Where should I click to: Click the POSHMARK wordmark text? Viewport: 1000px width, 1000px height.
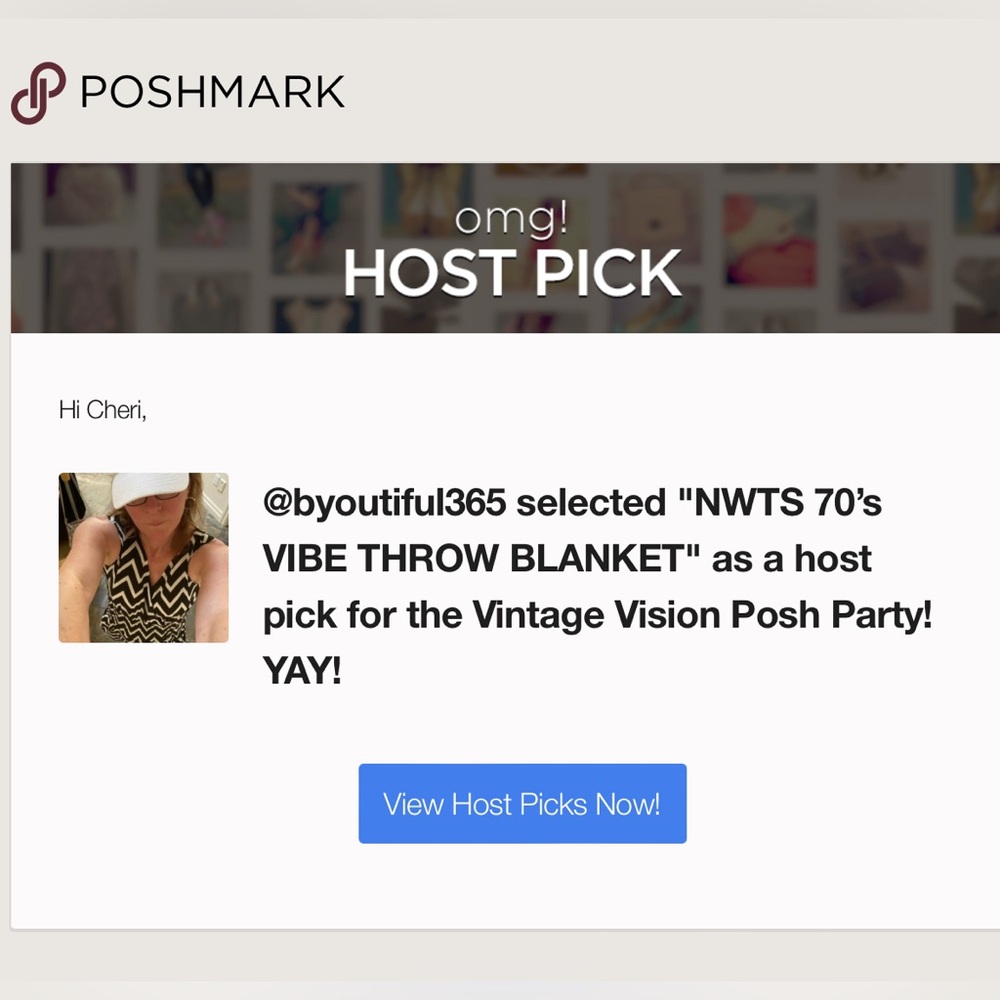212,92
